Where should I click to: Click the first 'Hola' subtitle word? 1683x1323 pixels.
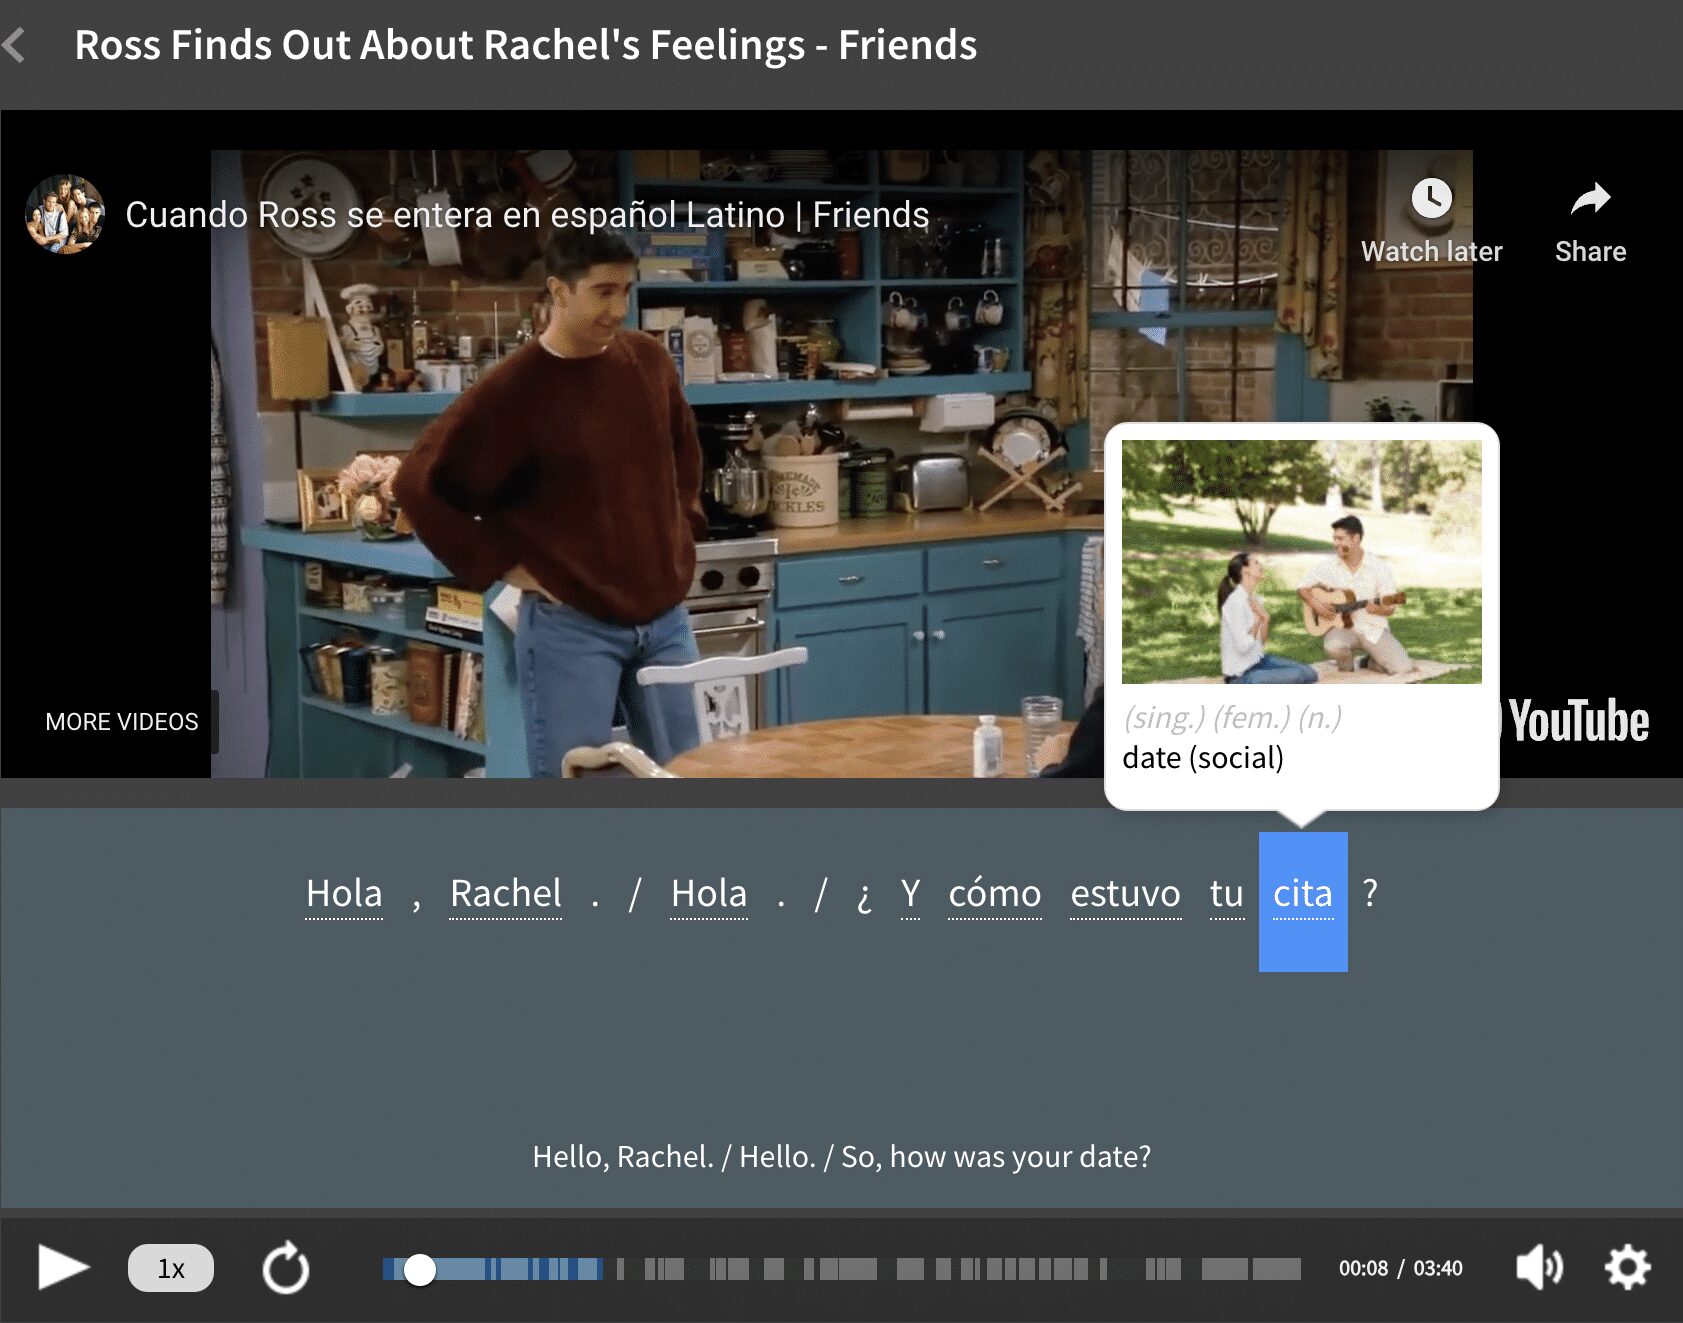344,893
